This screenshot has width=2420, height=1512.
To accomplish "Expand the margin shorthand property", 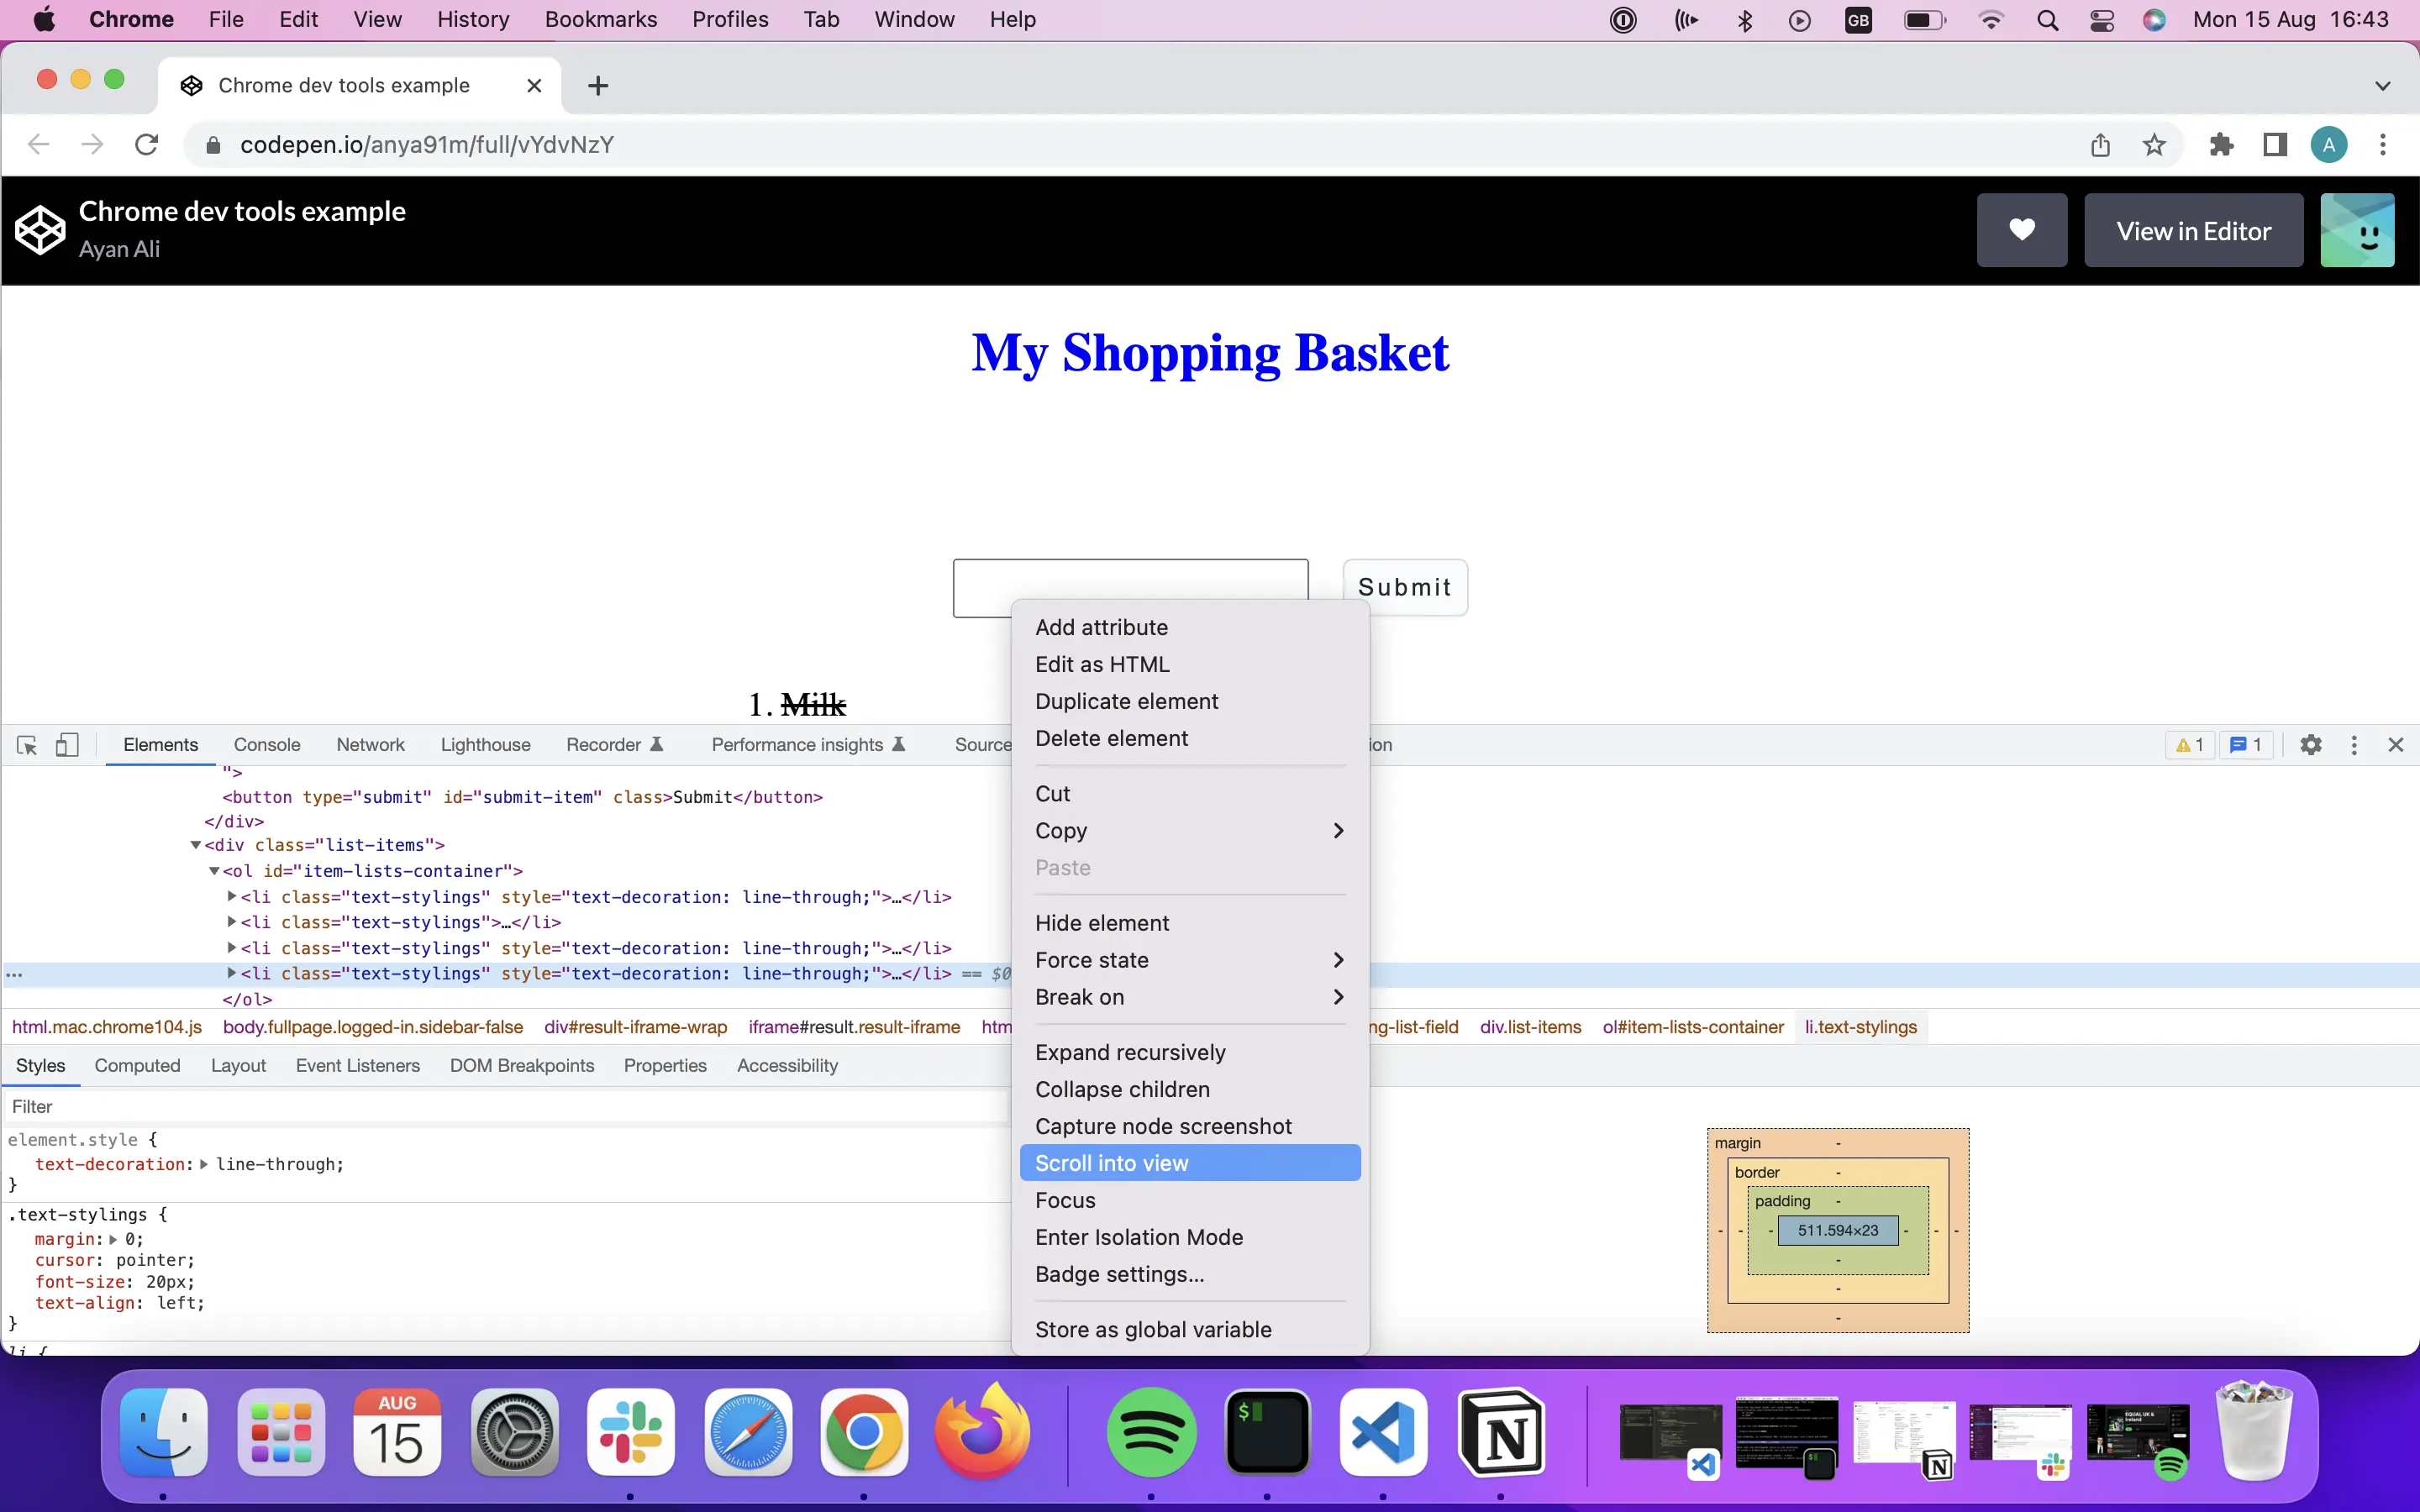I will (x=113, y=1239).
